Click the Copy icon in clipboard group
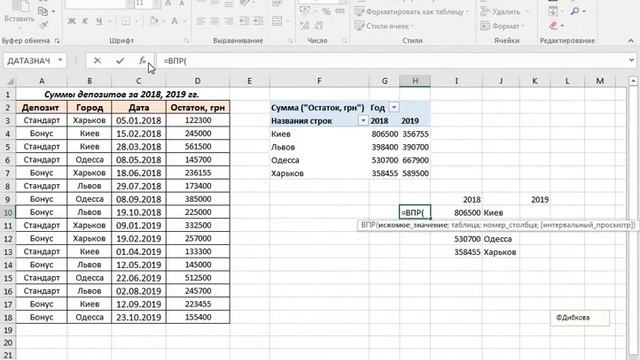 click(43, 11)
